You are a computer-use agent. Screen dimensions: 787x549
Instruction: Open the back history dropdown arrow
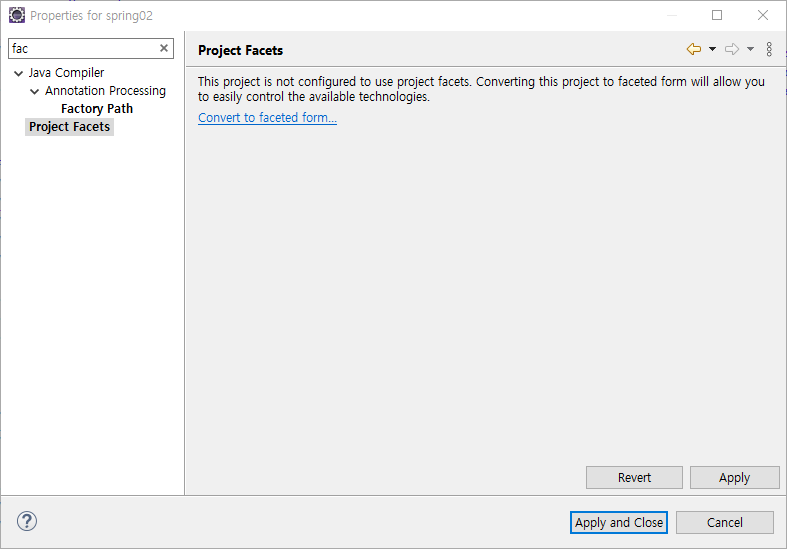pyautogui.click(x=712, y=49)
